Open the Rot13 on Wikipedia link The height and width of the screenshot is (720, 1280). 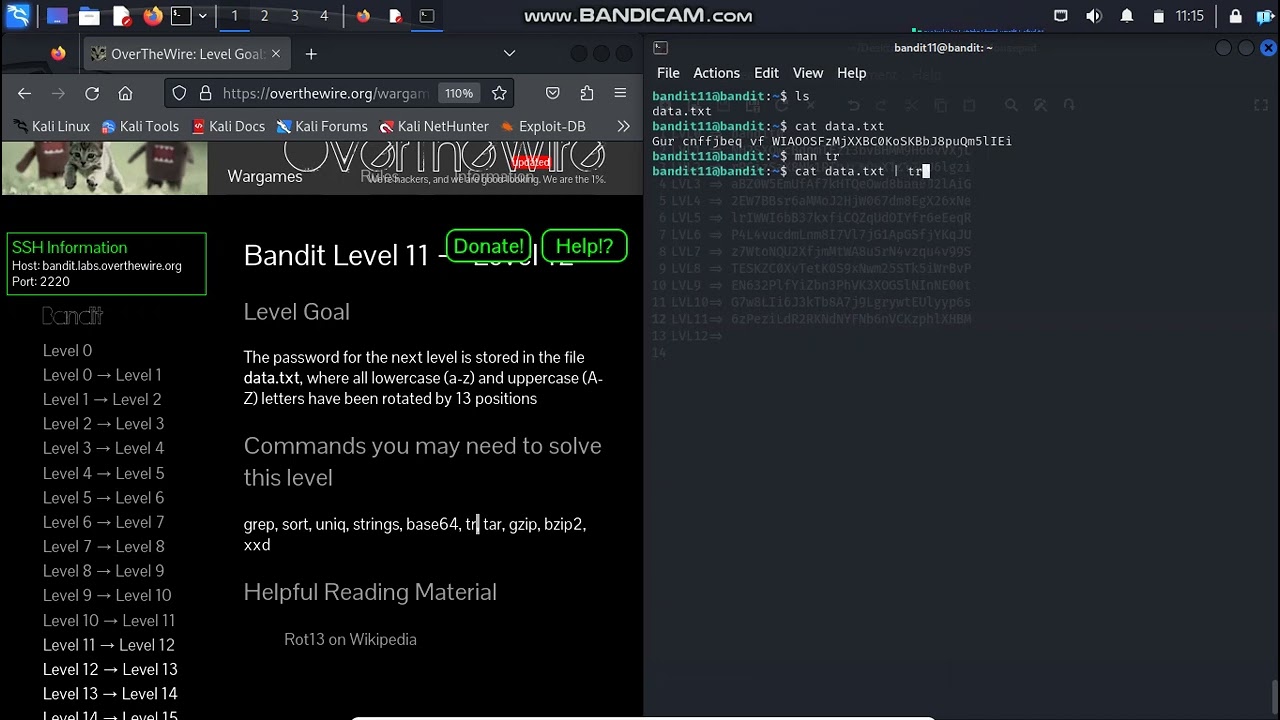click(x=350, y=639)
